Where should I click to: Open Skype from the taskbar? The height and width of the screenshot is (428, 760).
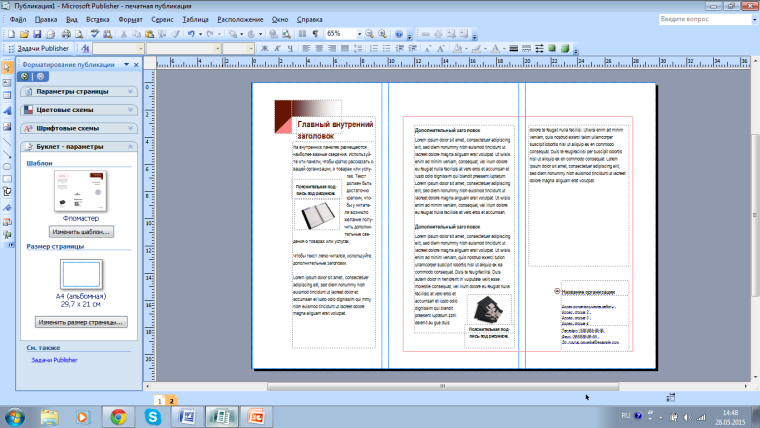(x=152, y=415)
